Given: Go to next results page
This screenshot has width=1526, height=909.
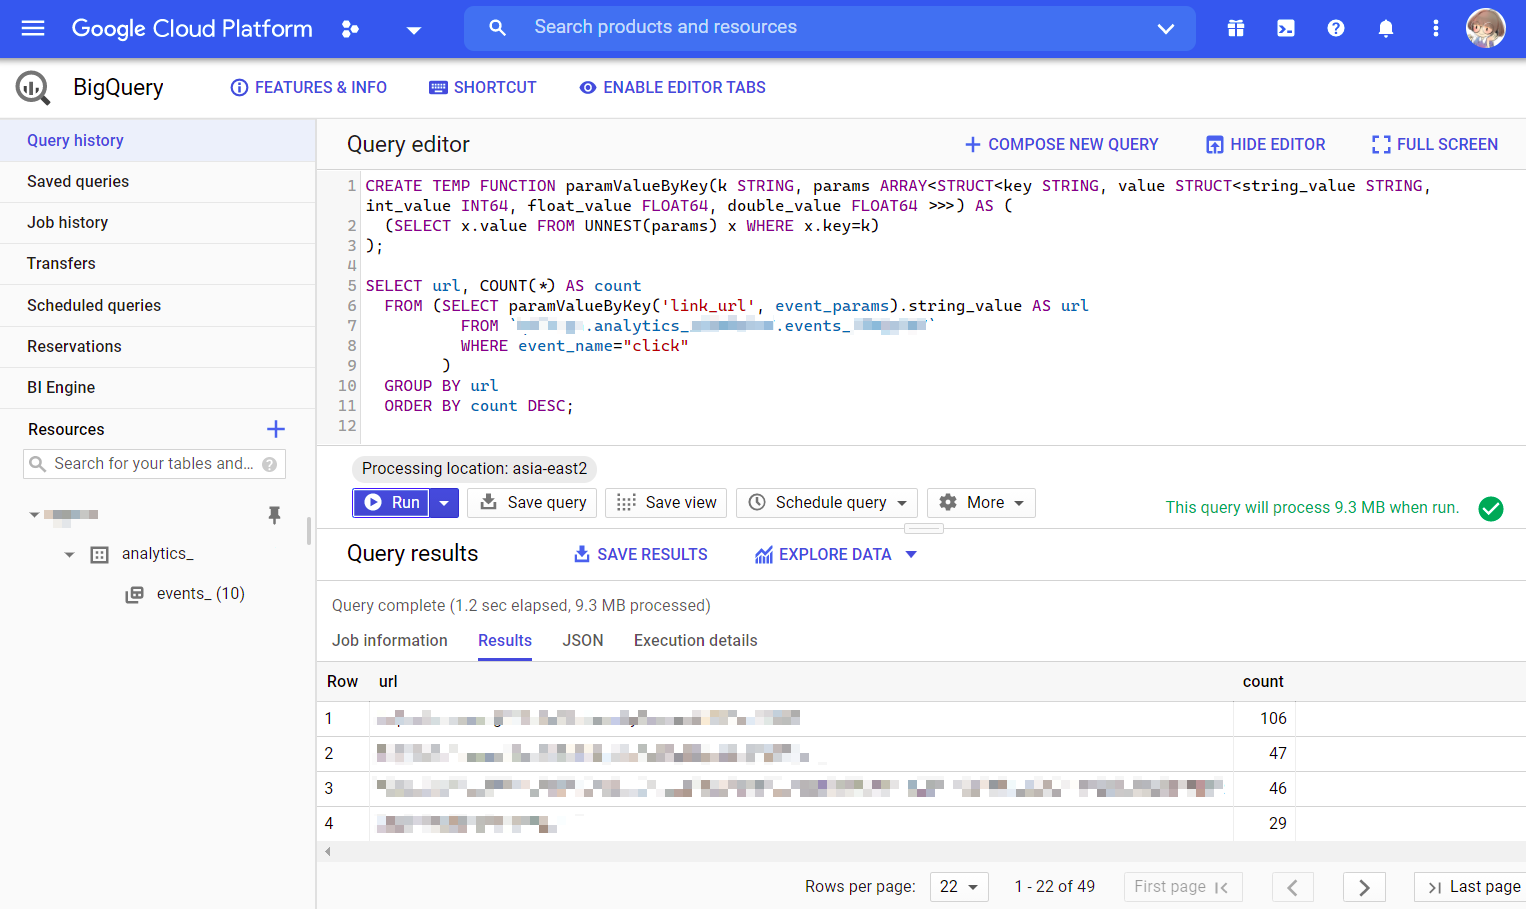Looking at the screenshot, I should 1364,887.
